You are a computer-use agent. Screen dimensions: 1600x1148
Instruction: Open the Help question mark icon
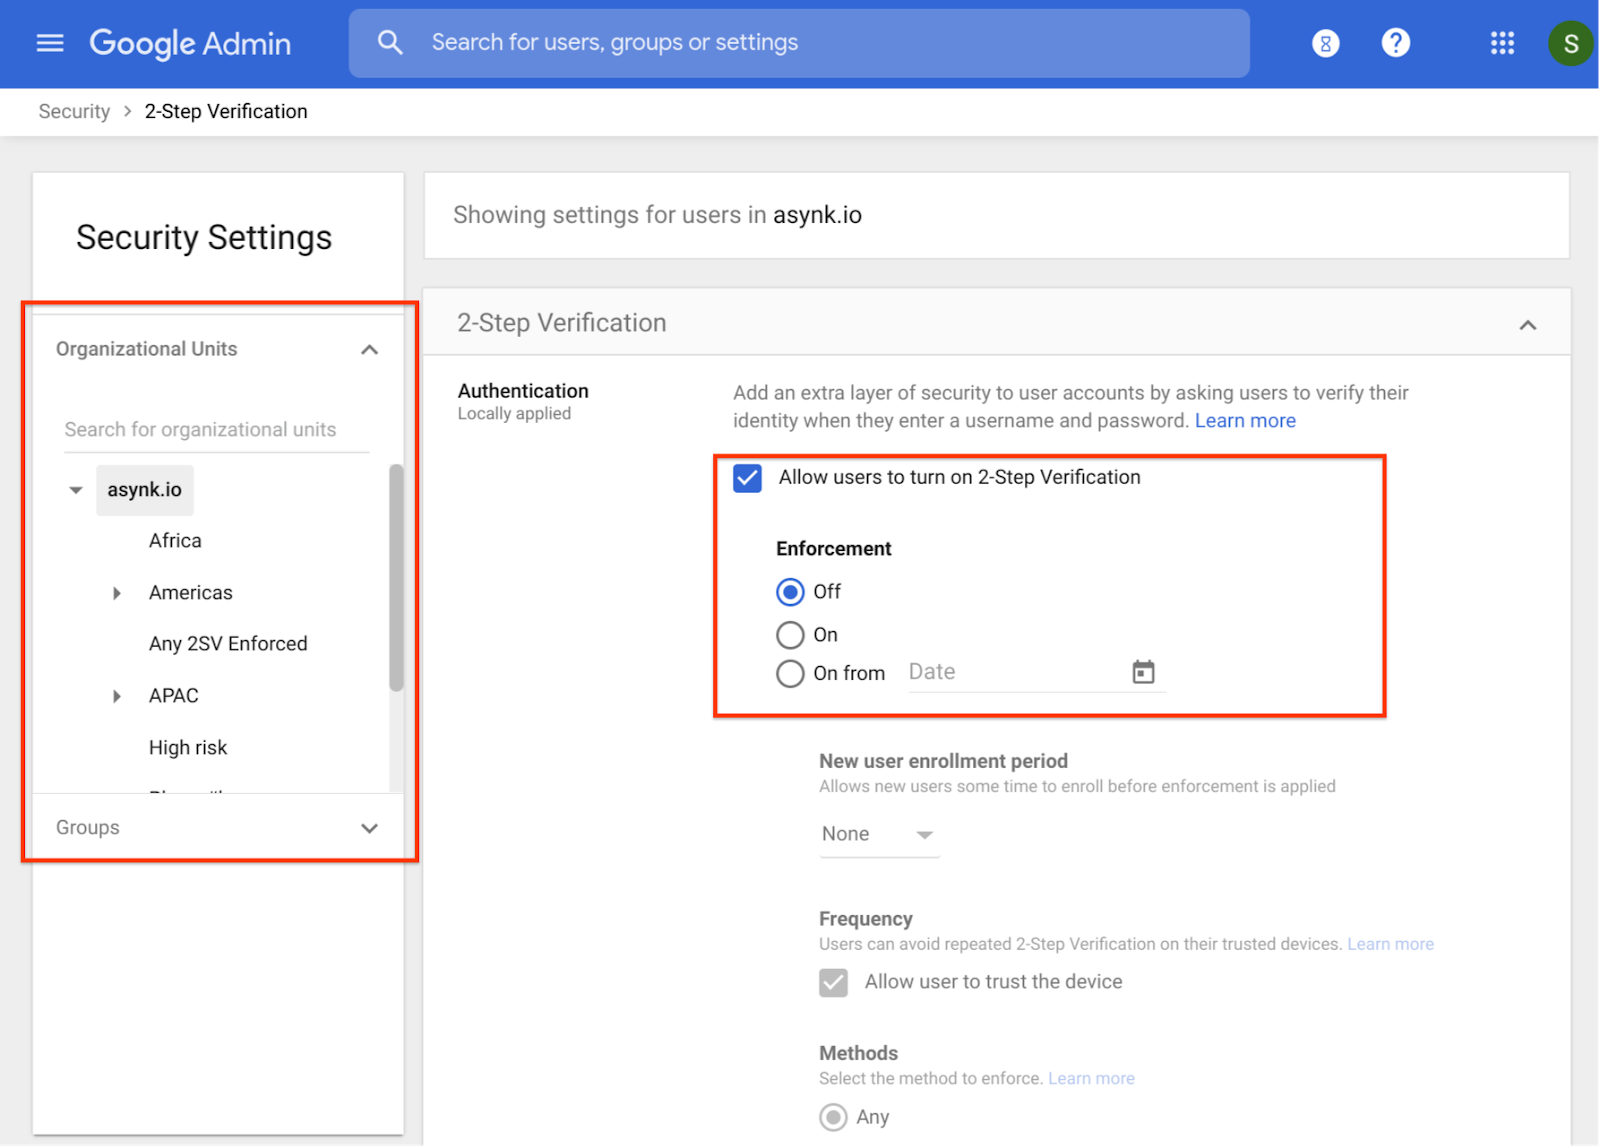pos(1395,43)
